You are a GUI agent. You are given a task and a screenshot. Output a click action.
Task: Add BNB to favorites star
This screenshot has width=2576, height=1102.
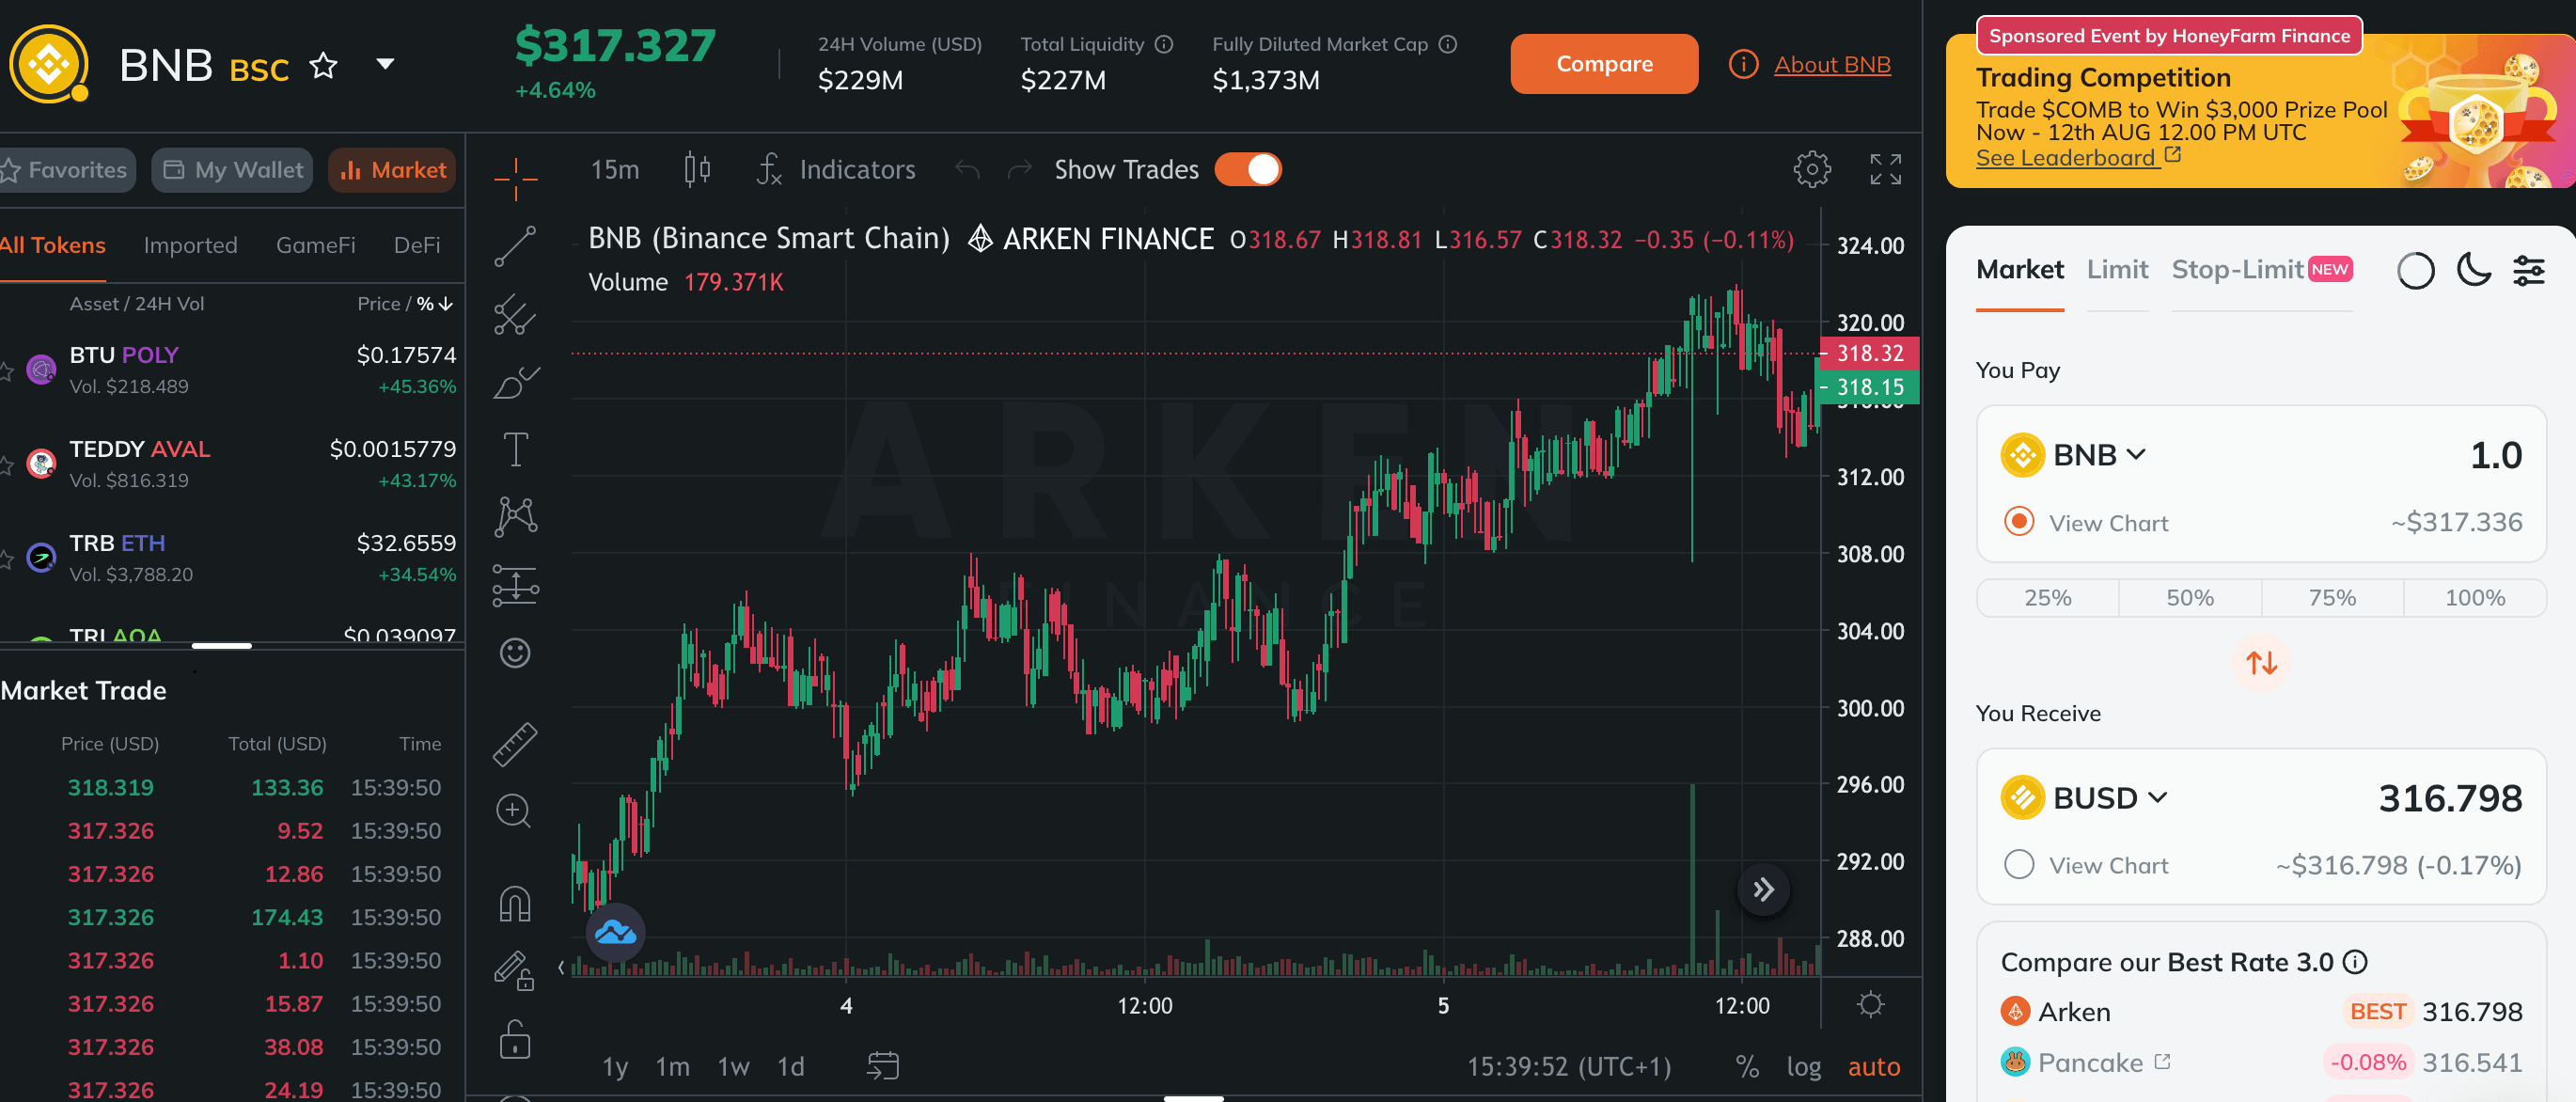323,65
